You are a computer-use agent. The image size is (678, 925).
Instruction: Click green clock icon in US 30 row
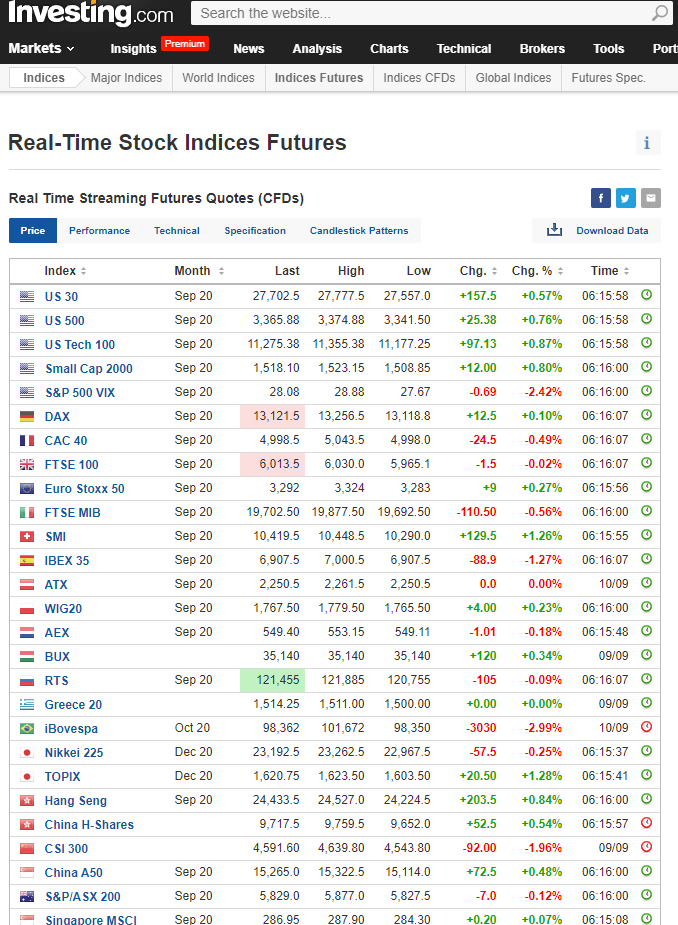pyautogui.click(x=646, y=295)
